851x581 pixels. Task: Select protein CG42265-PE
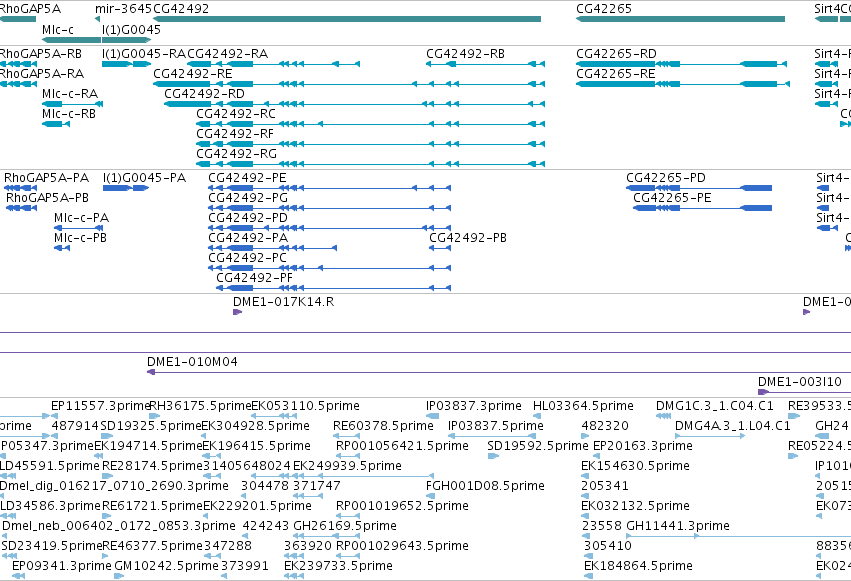[702, 208]
